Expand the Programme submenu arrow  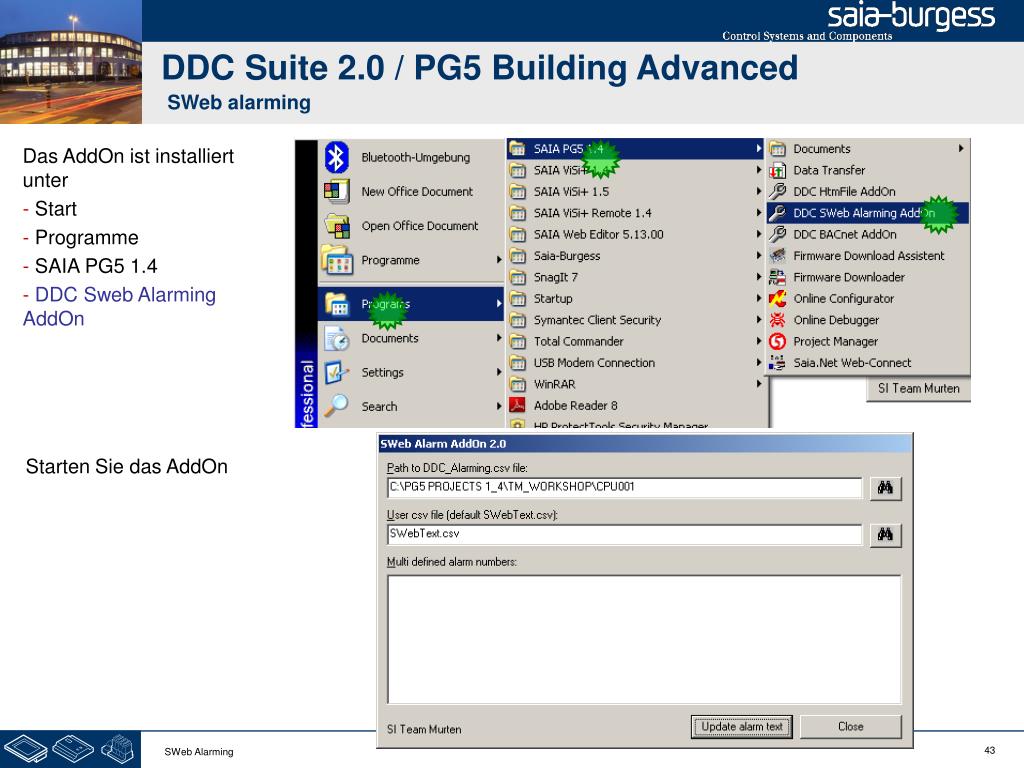[x=498, y=260]
